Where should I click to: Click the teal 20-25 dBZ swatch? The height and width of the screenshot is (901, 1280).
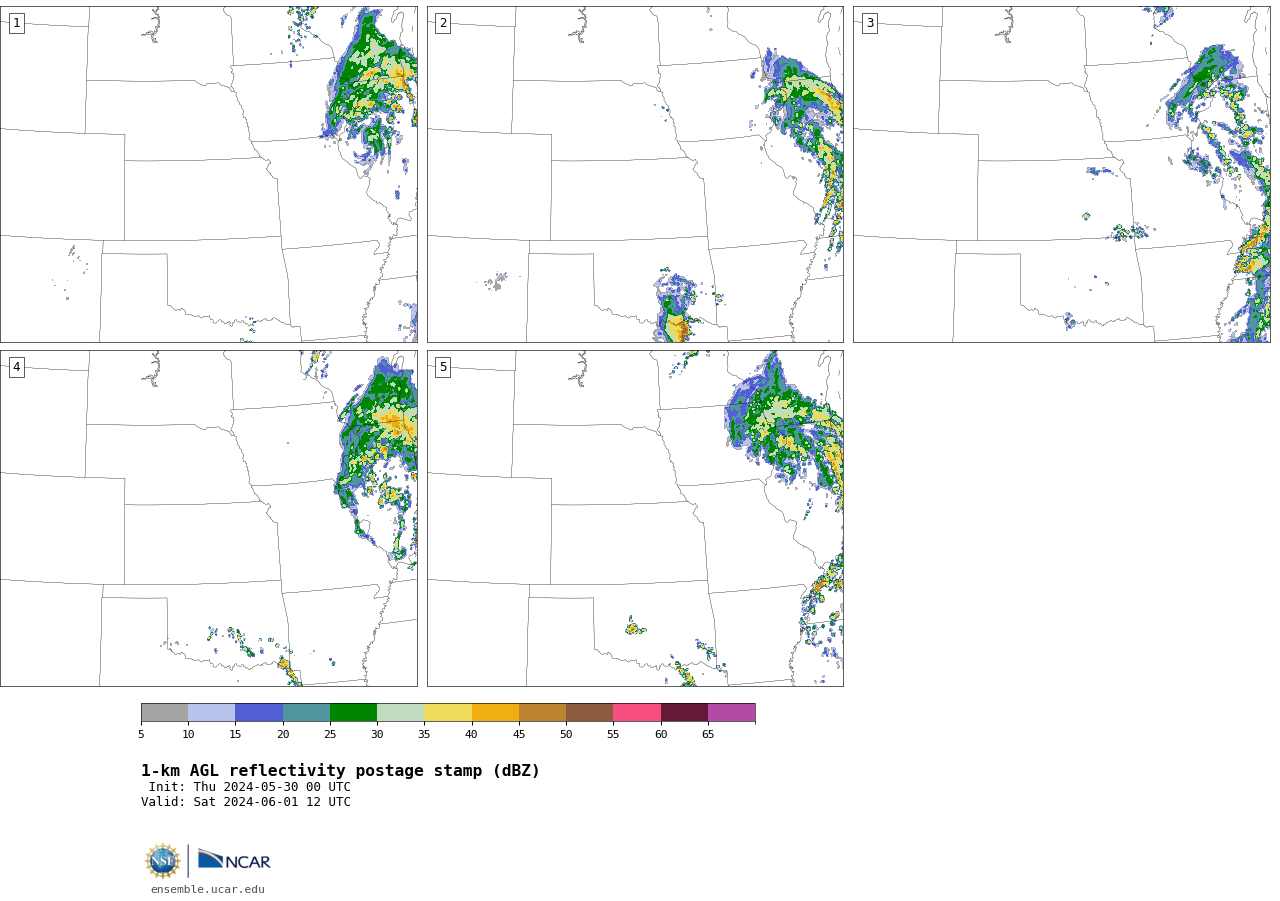[x=306, y=713]
